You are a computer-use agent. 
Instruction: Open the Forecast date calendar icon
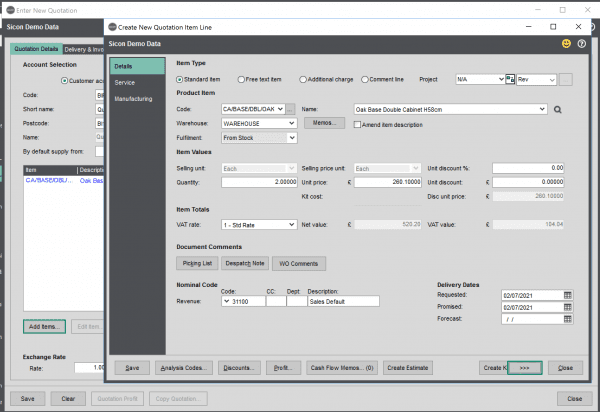click(x=567, y=319)
